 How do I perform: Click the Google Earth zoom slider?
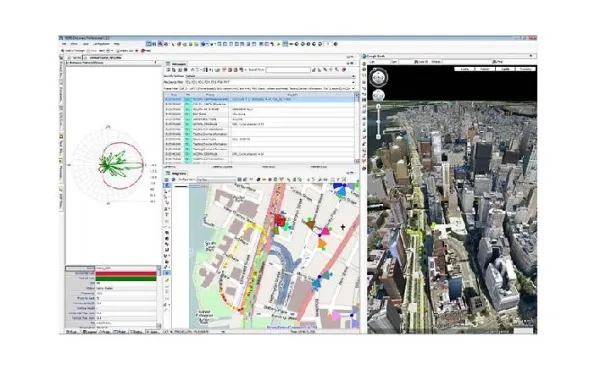coord(378,121)
